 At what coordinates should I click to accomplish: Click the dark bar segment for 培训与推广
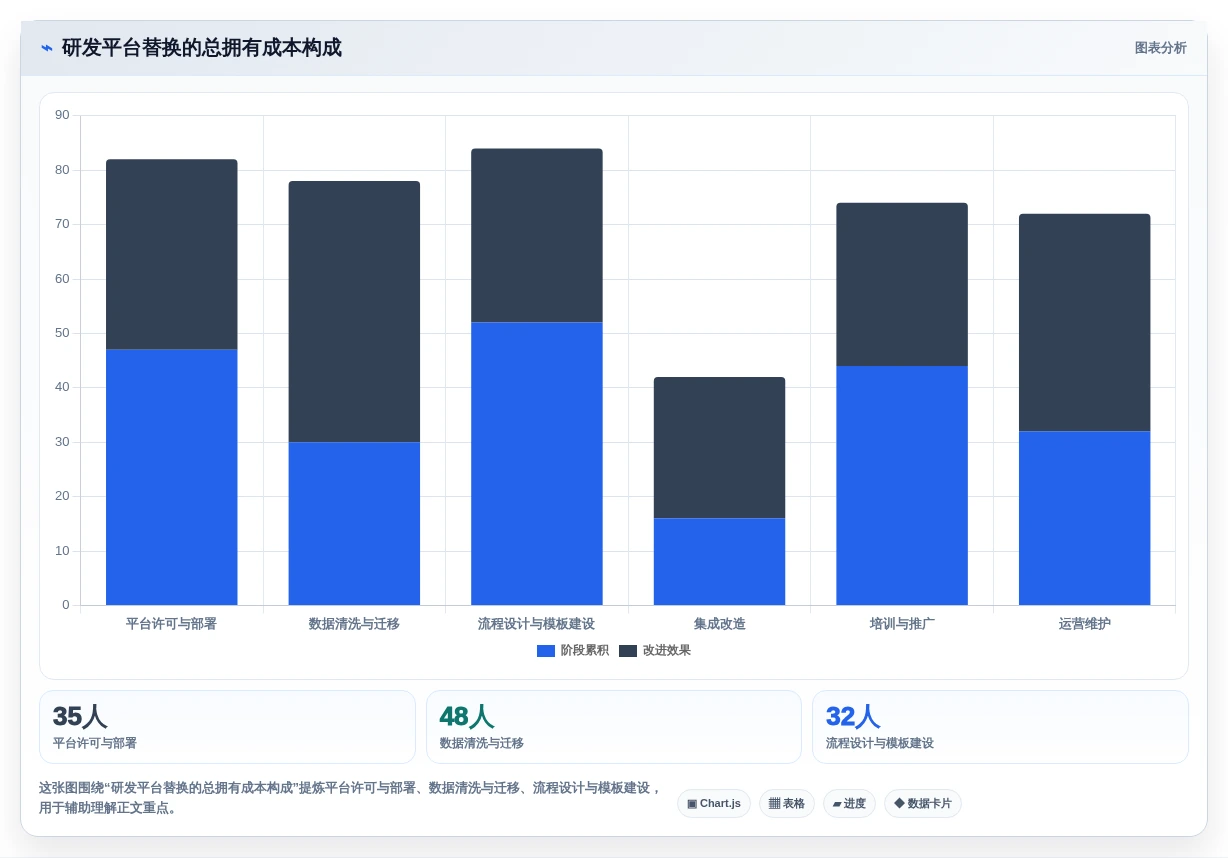tap(902, 284)
